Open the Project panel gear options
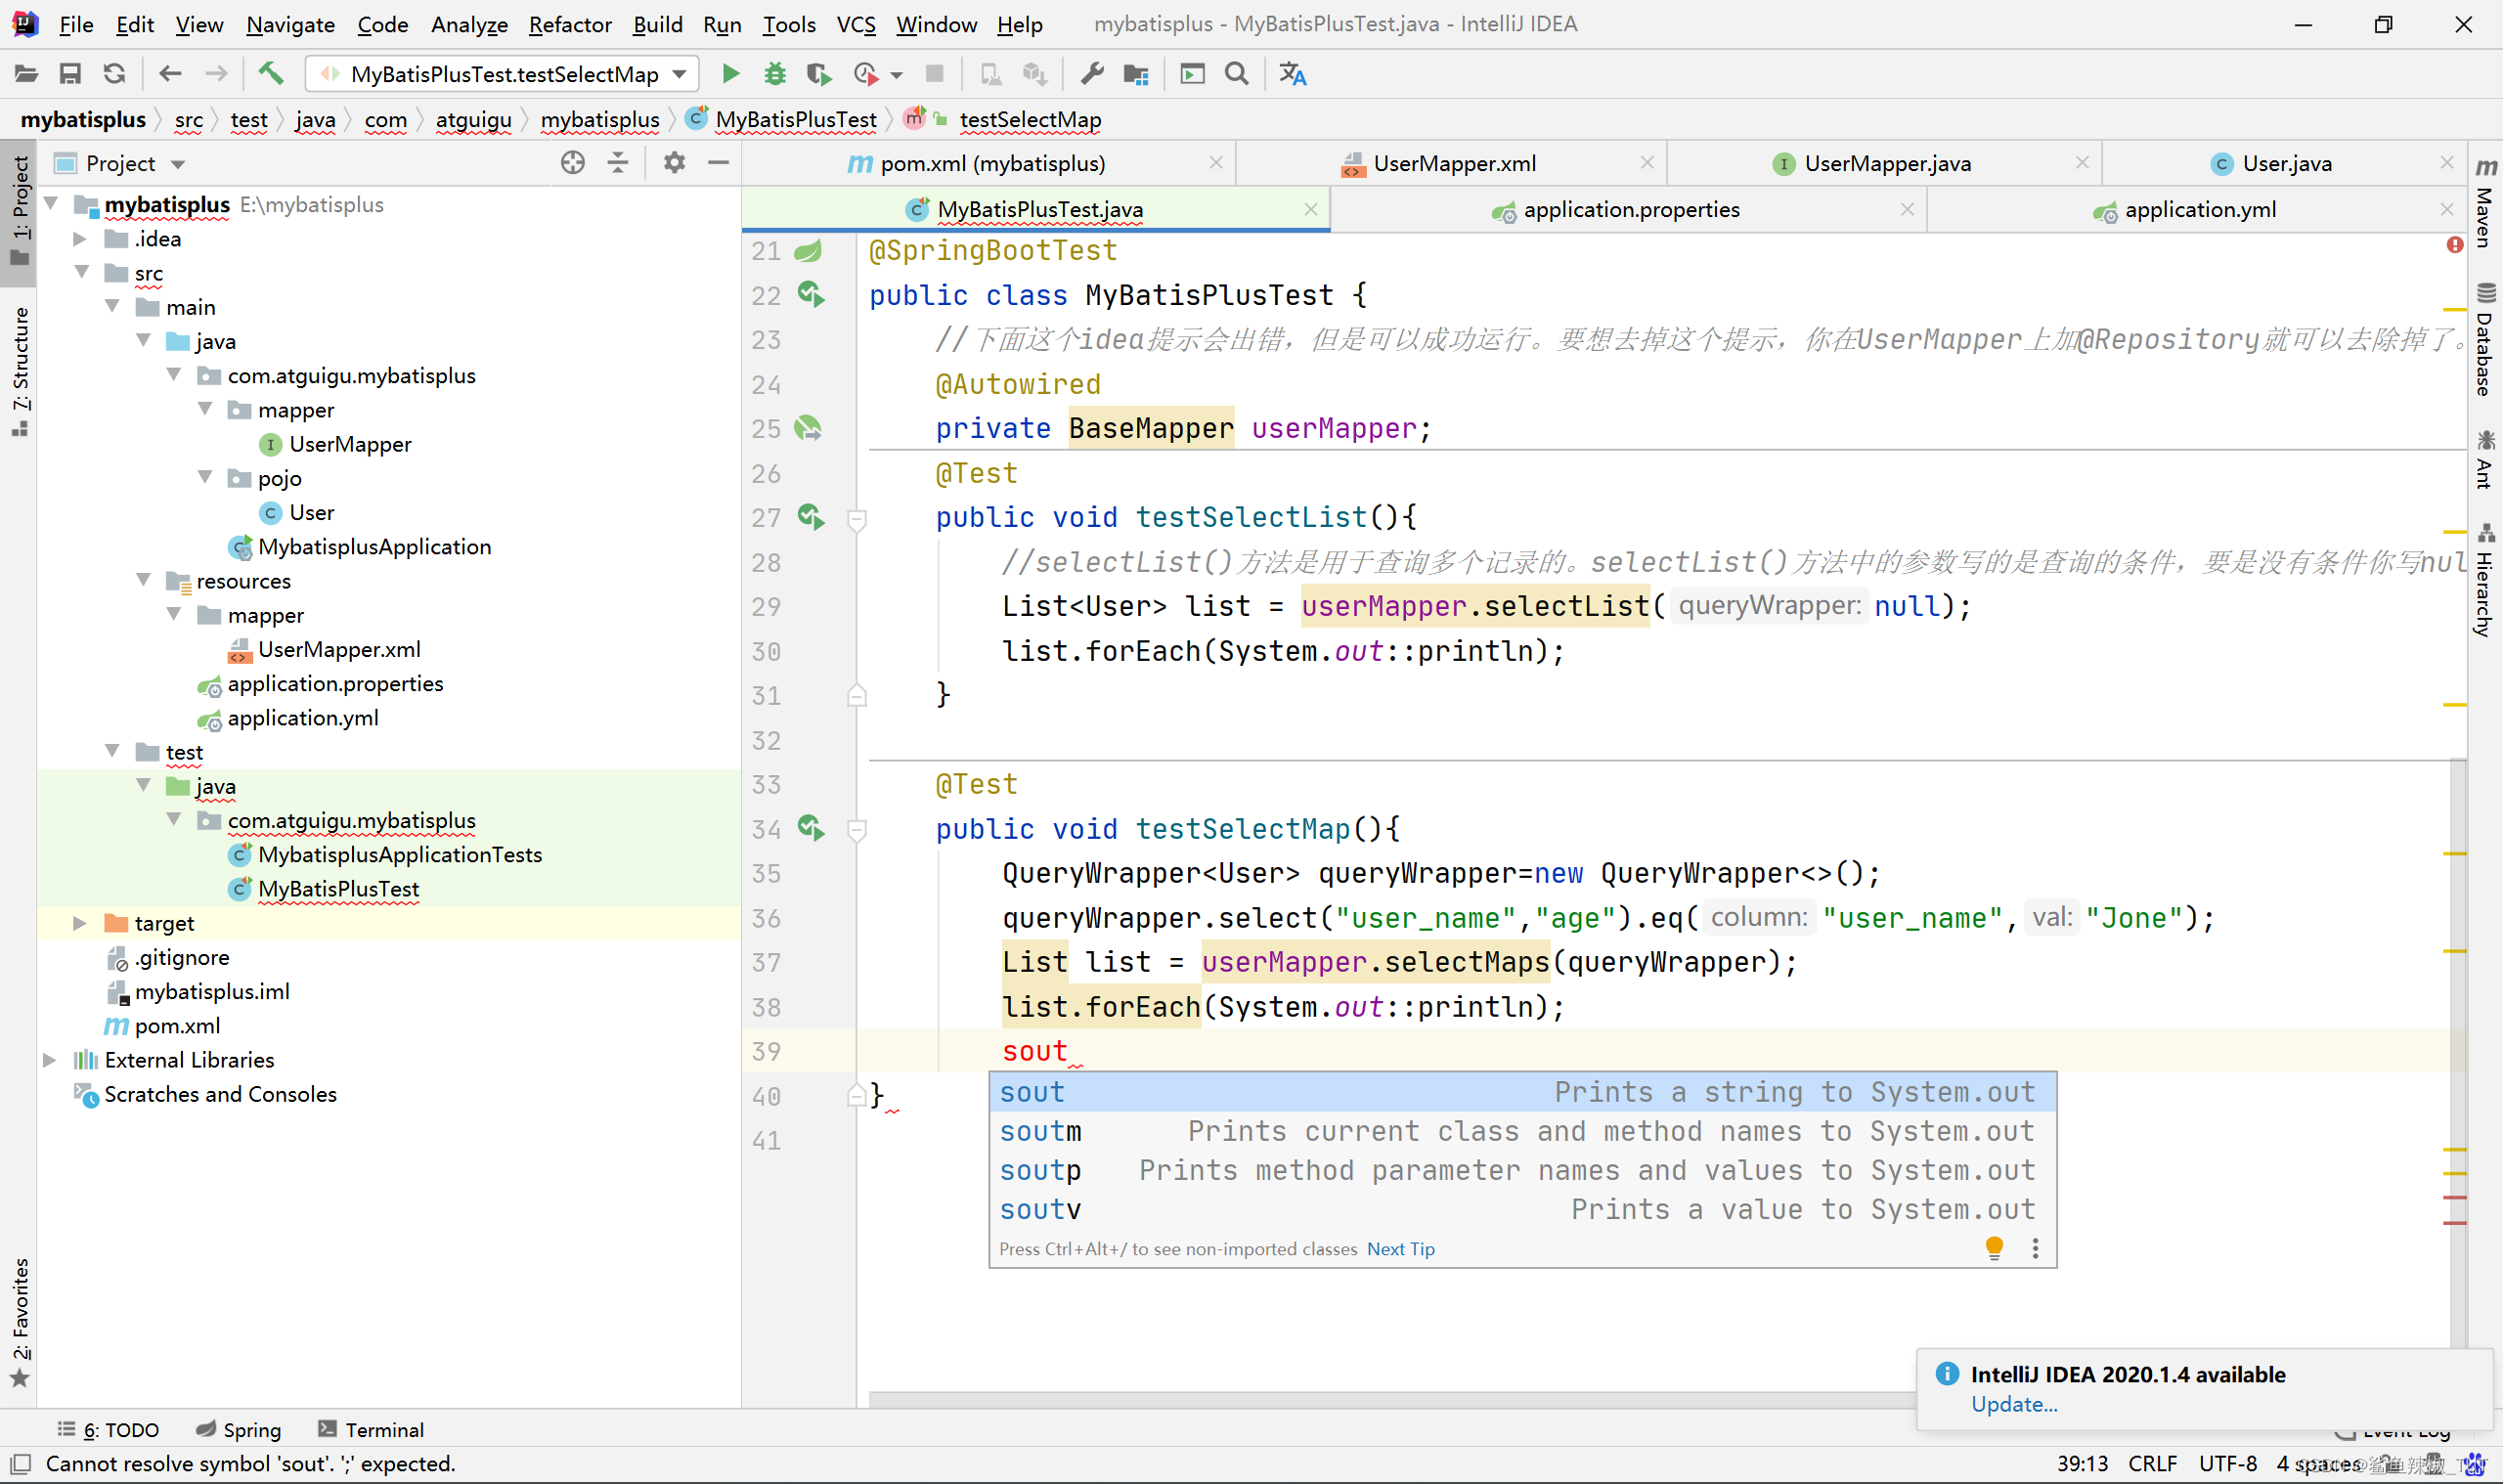Viewport: 2503px width, 1484px height. pyautogui.click(x=675, y=163)
